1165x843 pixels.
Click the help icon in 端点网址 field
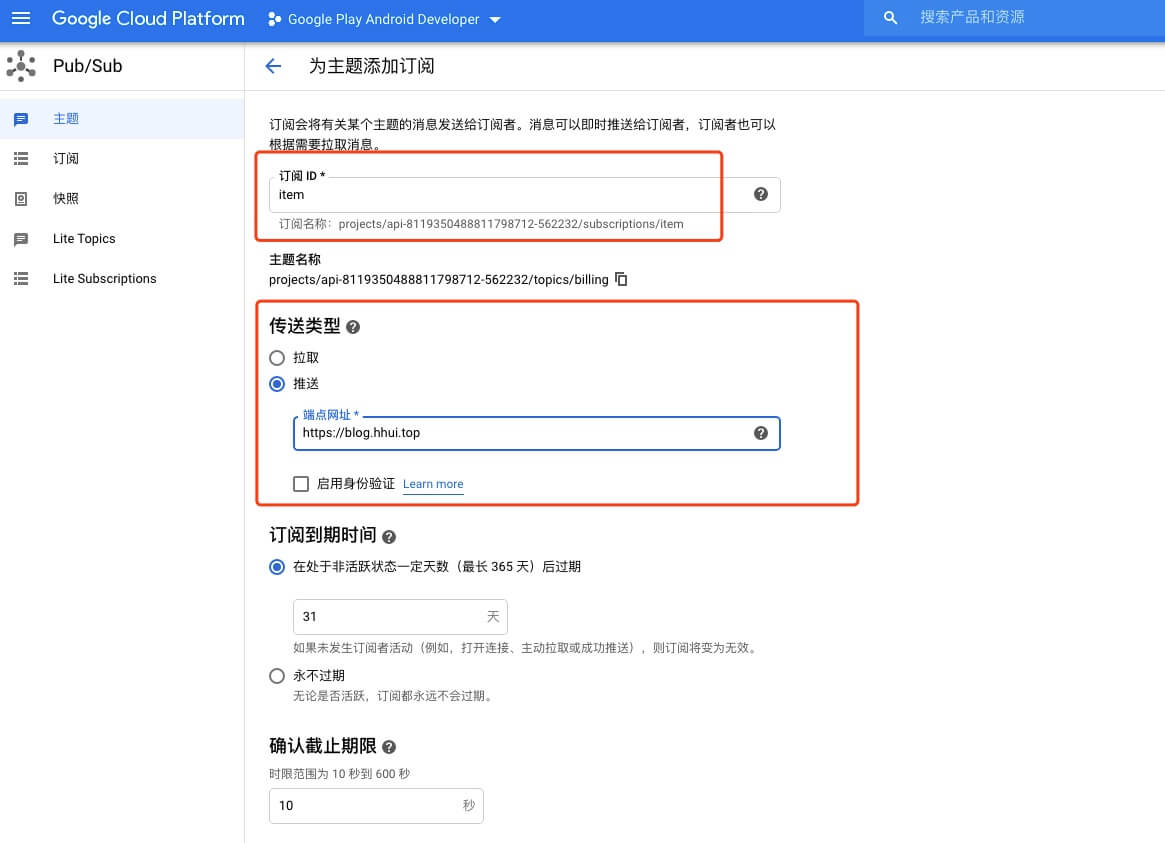(761, 433)
